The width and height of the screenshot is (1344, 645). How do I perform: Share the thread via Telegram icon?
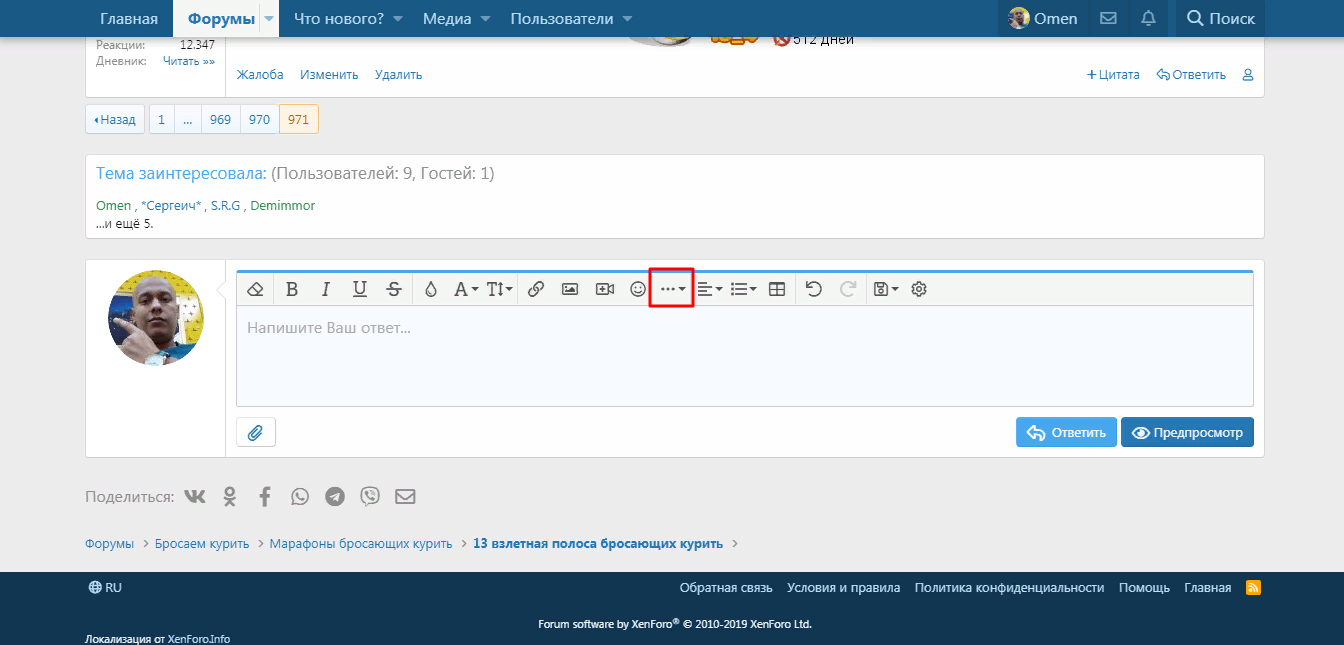tap(335, 496)
